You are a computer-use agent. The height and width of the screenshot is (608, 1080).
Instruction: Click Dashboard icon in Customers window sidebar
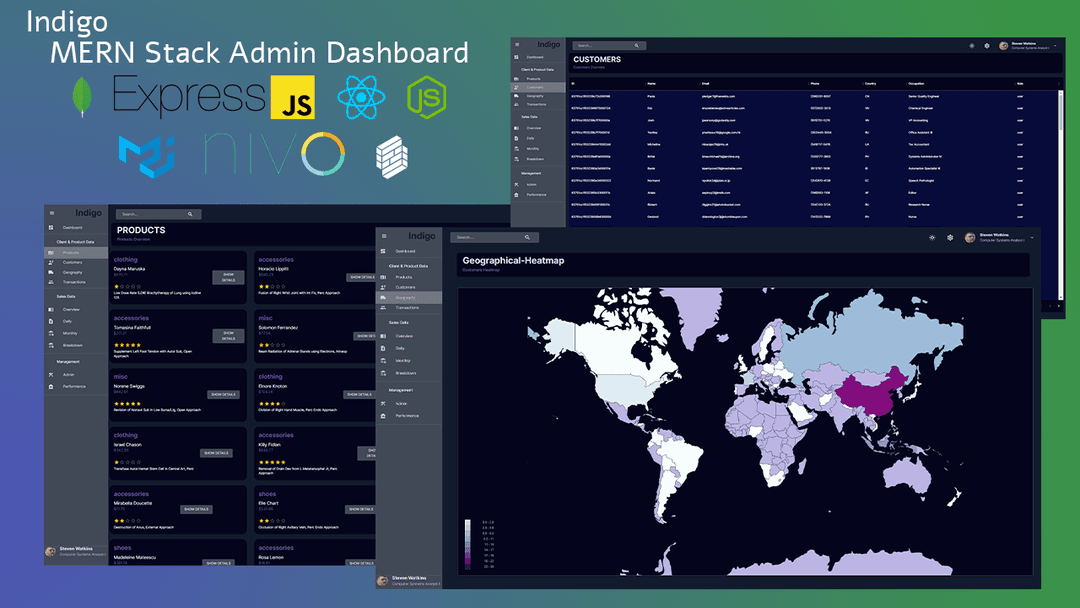coord(517,57)
